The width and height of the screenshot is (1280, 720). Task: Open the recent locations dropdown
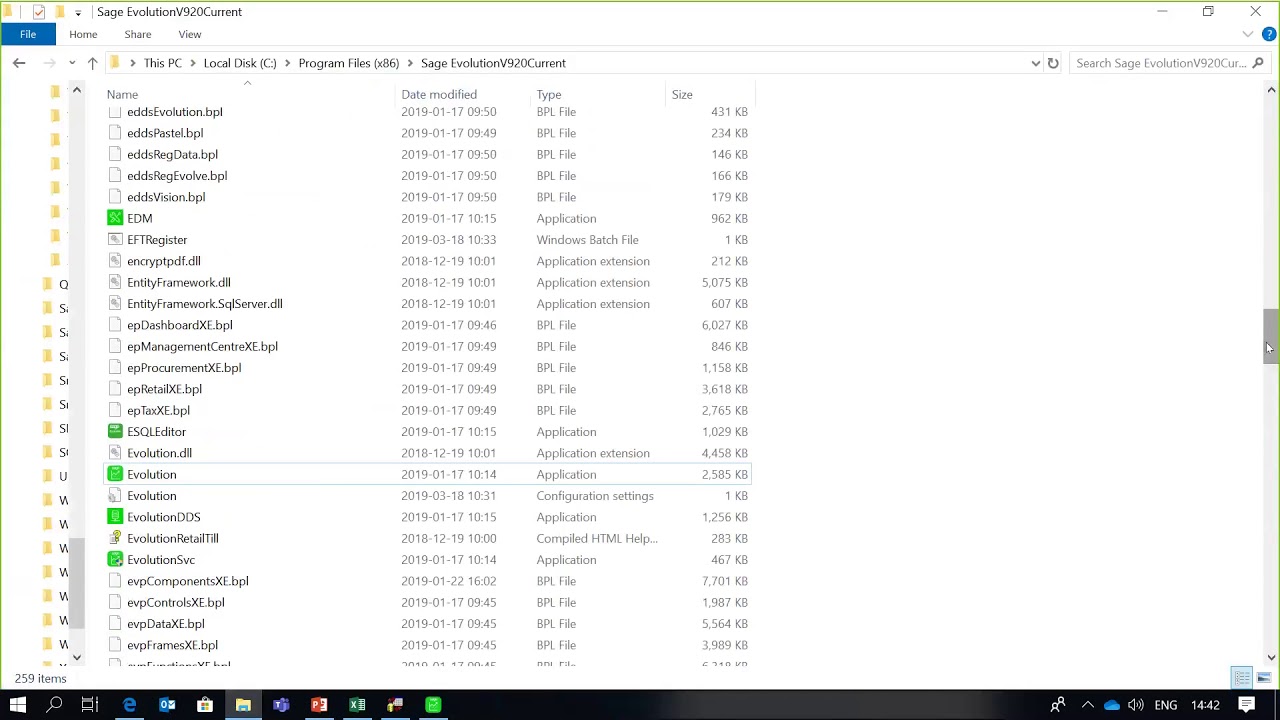coord(72,63)
